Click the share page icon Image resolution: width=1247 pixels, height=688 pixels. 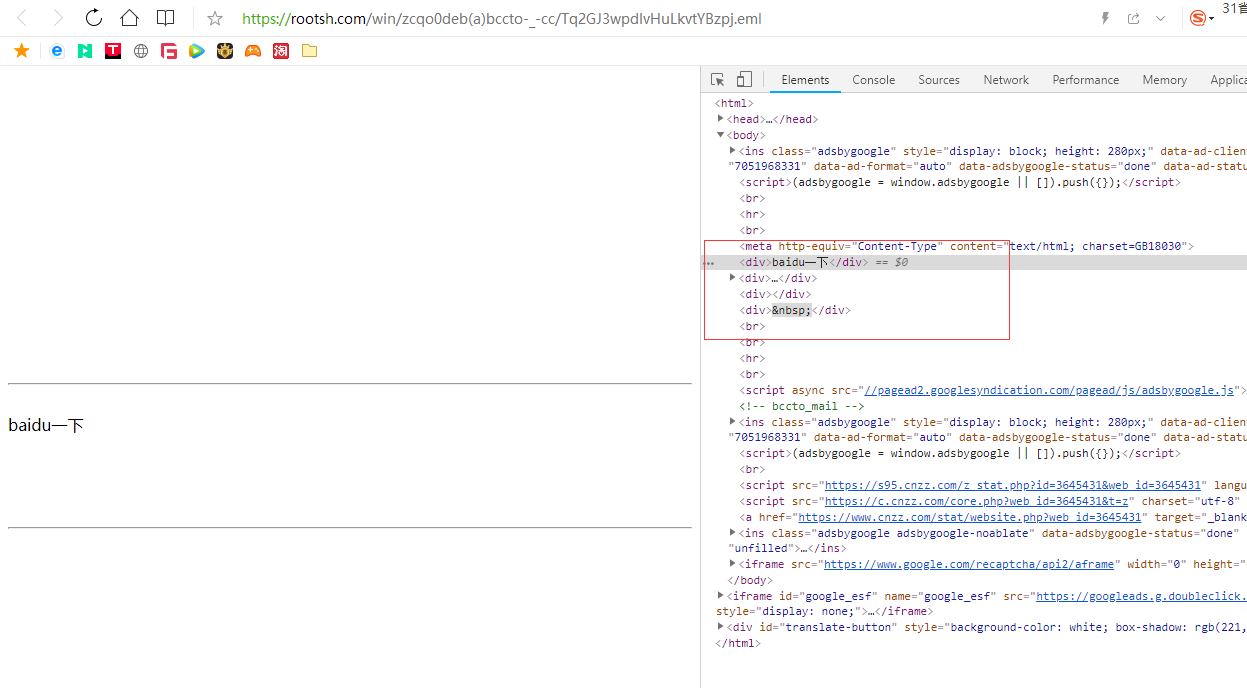pyautogui.click(x=1133, y=18)
